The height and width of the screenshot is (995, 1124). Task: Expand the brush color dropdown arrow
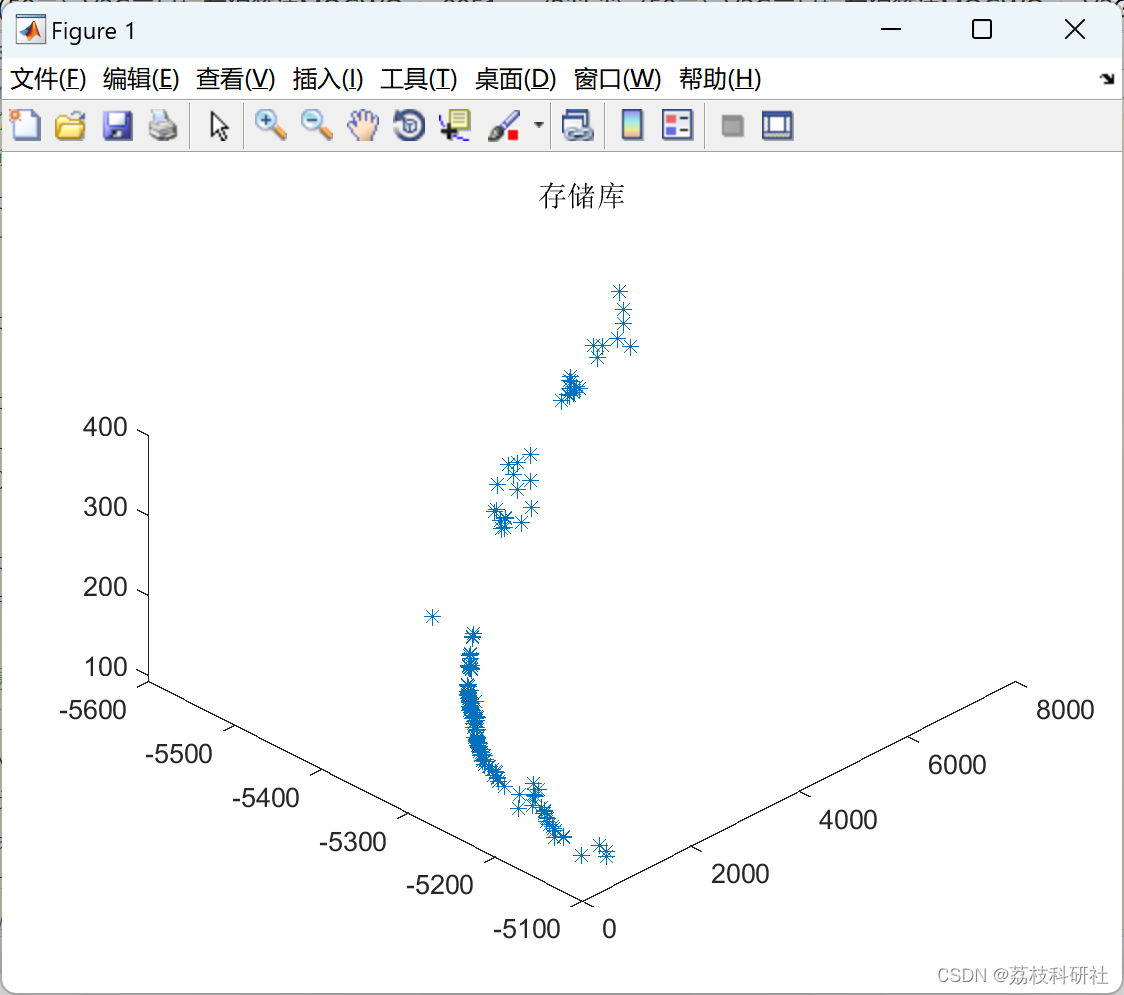[539, 125]
